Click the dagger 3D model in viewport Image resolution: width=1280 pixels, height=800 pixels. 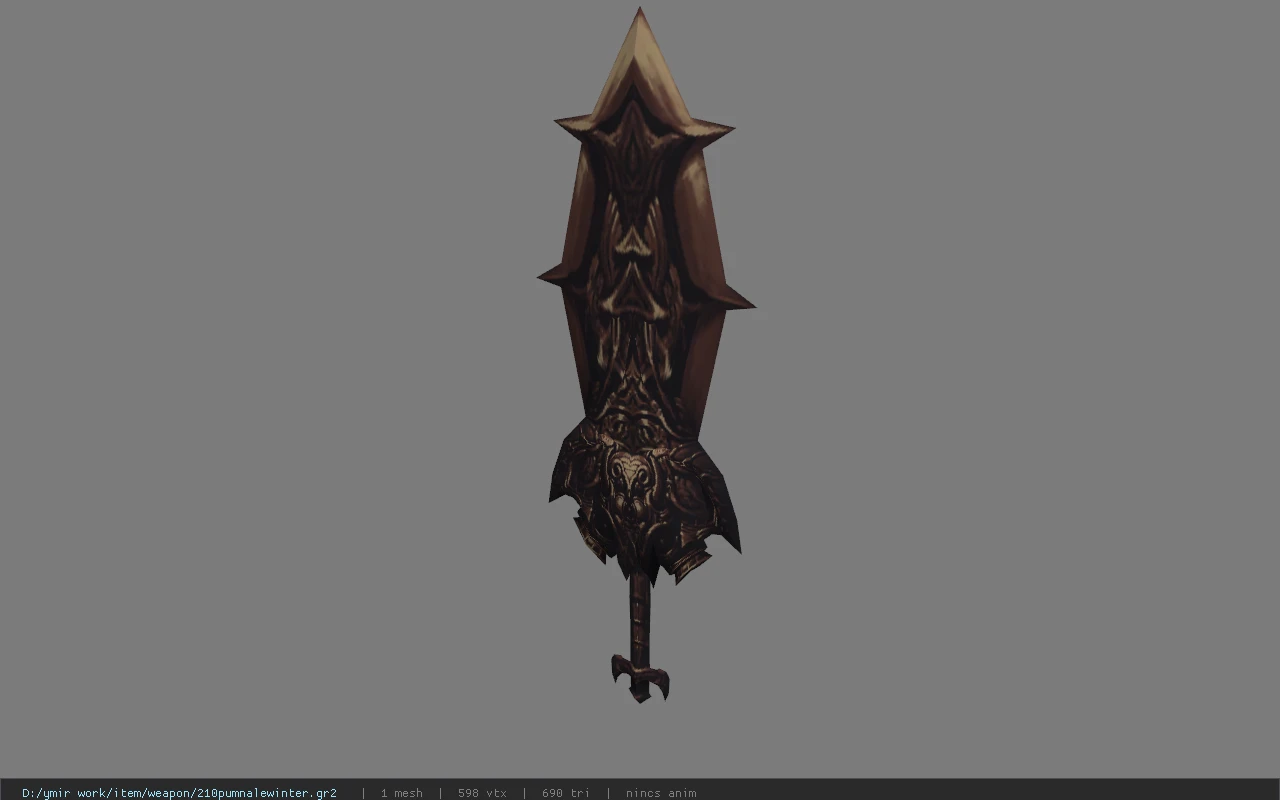[x=645, y=355]
